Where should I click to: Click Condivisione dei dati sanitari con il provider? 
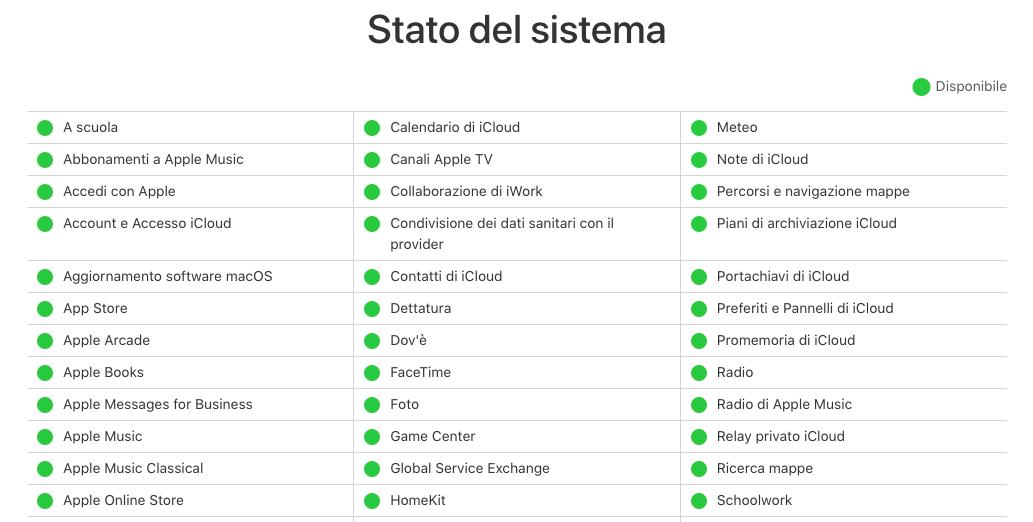tap(501, 233)
